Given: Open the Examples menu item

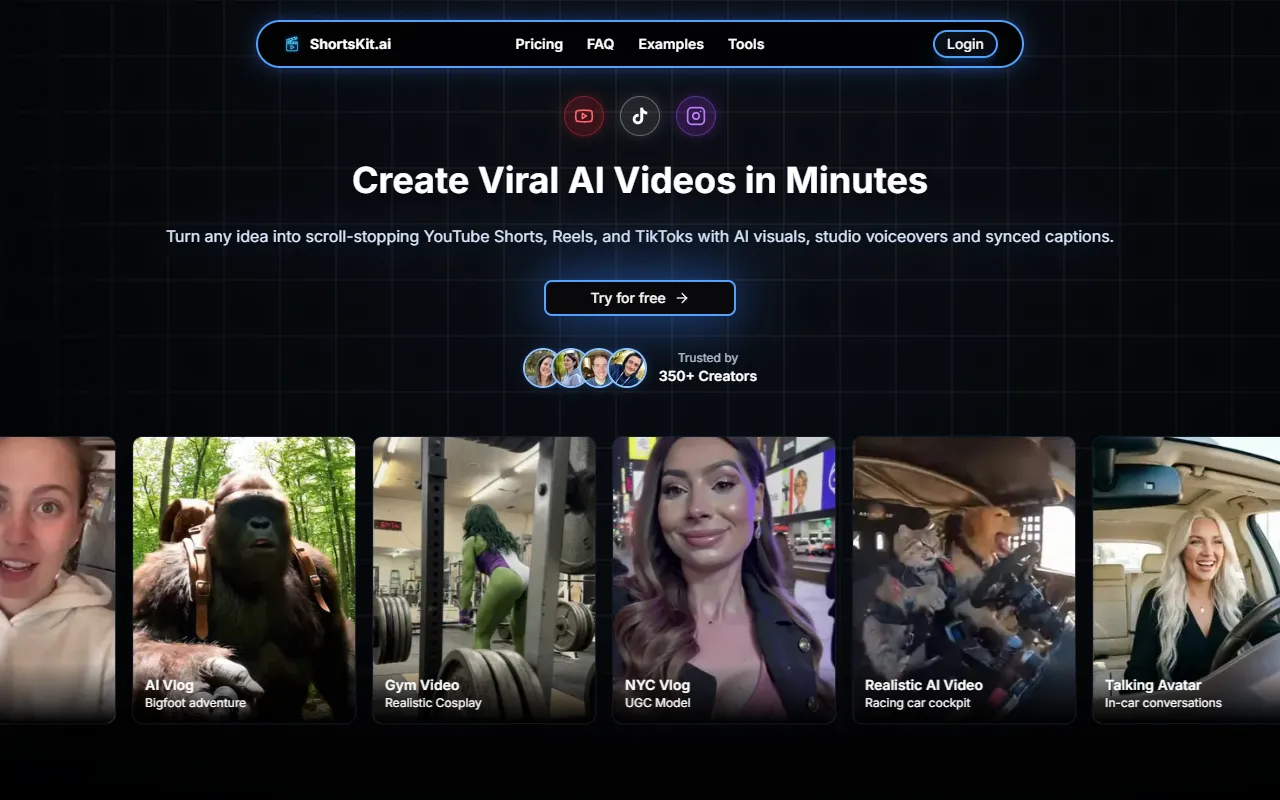Looking at the screenshot, I should pos(671,44).
